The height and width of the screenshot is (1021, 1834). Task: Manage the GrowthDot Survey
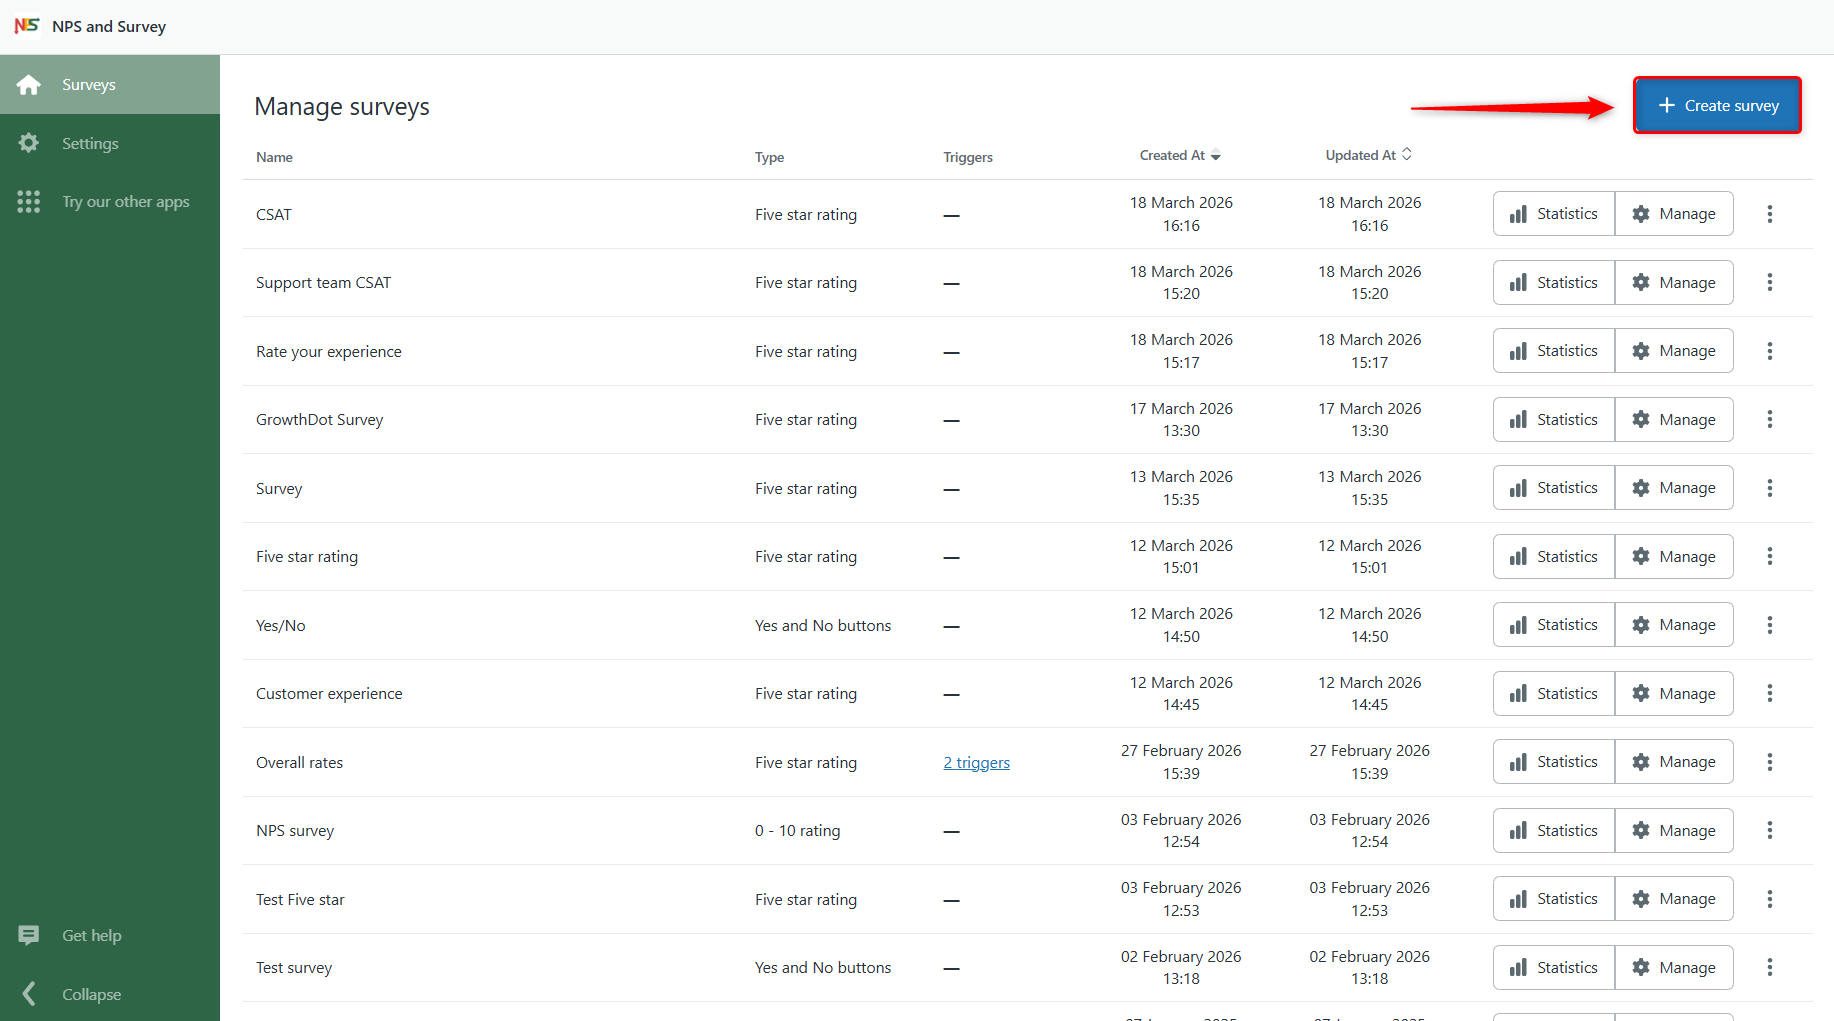click(x=1674, y=420)
